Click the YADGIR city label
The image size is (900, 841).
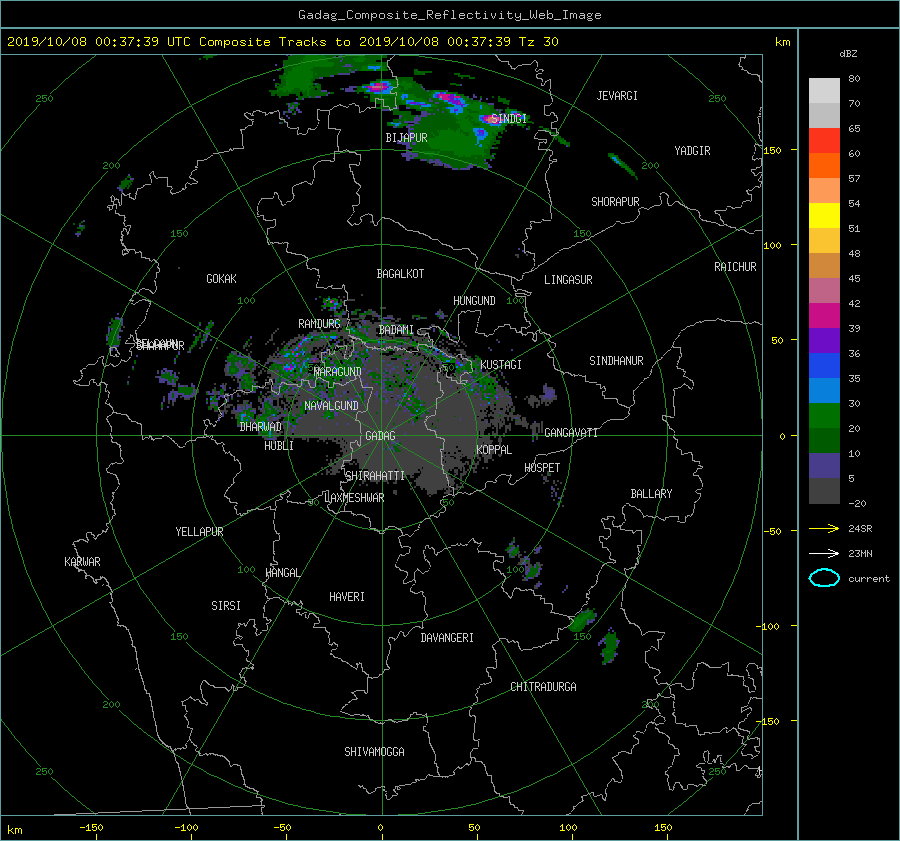pos(692,151)
